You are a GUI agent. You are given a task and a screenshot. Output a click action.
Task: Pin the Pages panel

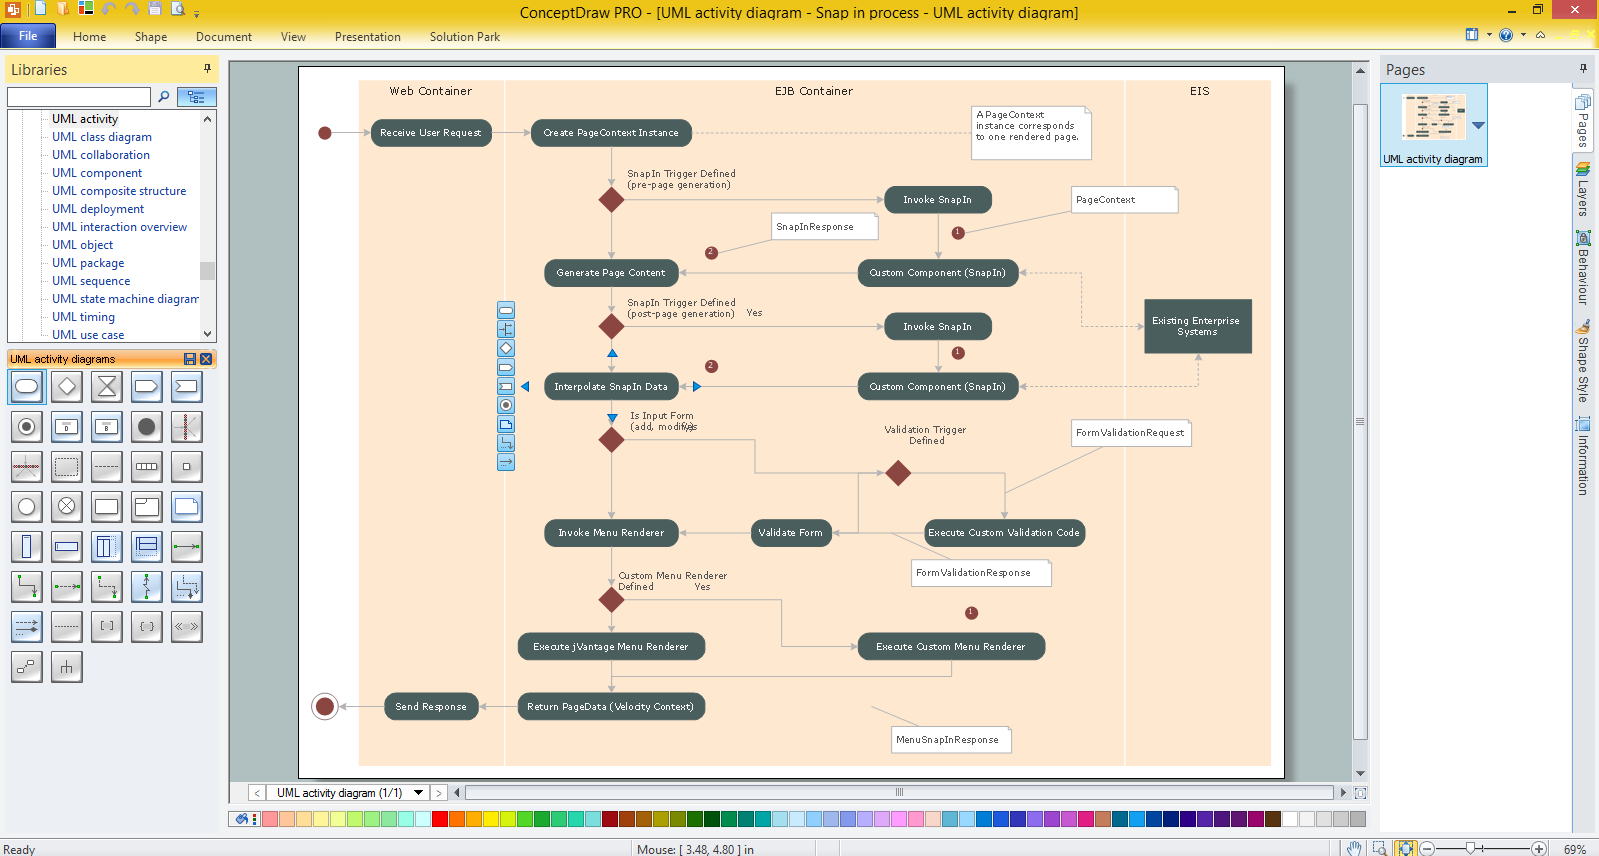[x=1583, y=69]
